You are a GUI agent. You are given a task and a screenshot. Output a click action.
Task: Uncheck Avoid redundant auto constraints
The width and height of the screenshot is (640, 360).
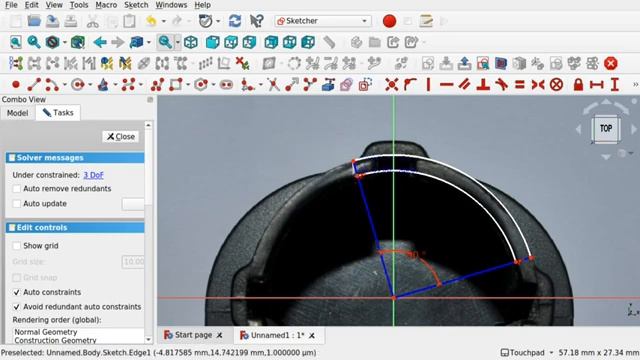pyautogui.click(x=17, y=307)
